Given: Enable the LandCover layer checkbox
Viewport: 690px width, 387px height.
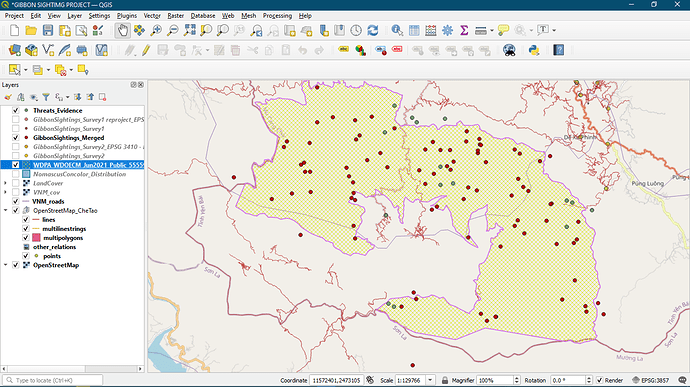Looking at the screenshot, I should (16, 183).
